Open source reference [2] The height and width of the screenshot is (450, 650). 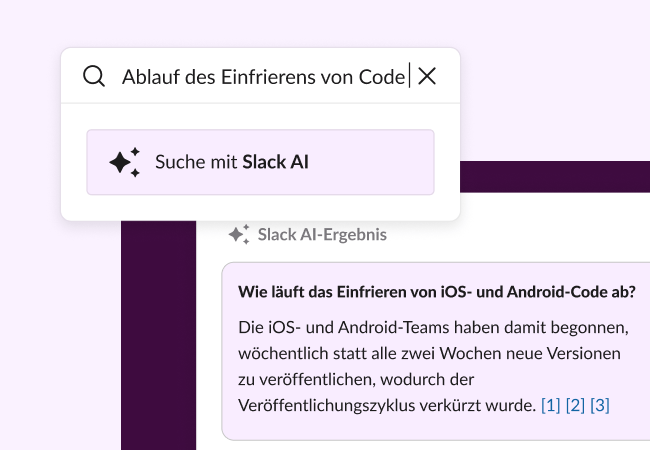tap(575, 405)
